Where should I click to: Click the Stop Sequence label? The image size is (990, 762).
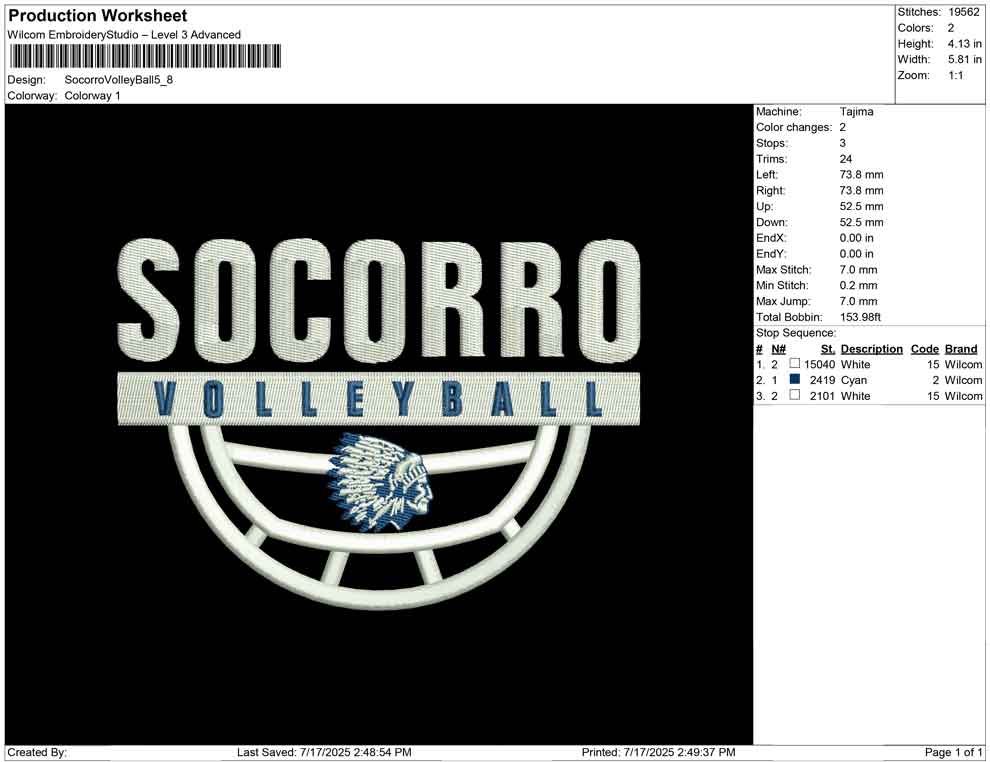pos(796,333)
